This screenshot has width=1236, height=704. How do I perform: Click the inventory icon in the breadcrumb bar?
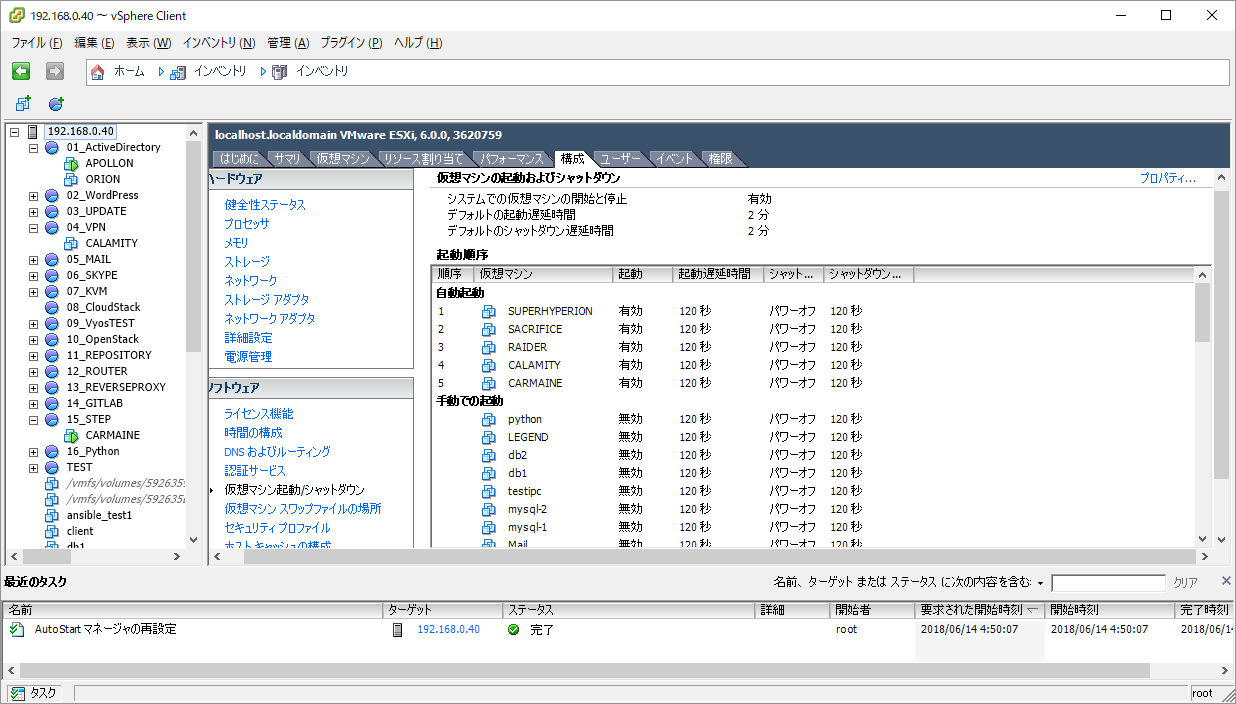(x=177, y=72)
